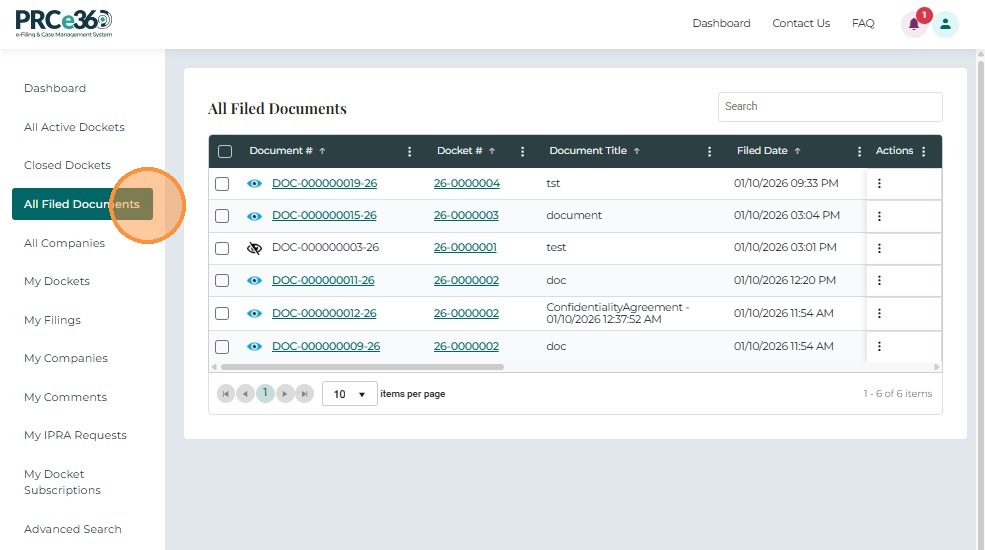Image resolution: width=985 pixels, height=550 pixels.
Task: Navigate to My Dockets
Action: coord(57,281)
